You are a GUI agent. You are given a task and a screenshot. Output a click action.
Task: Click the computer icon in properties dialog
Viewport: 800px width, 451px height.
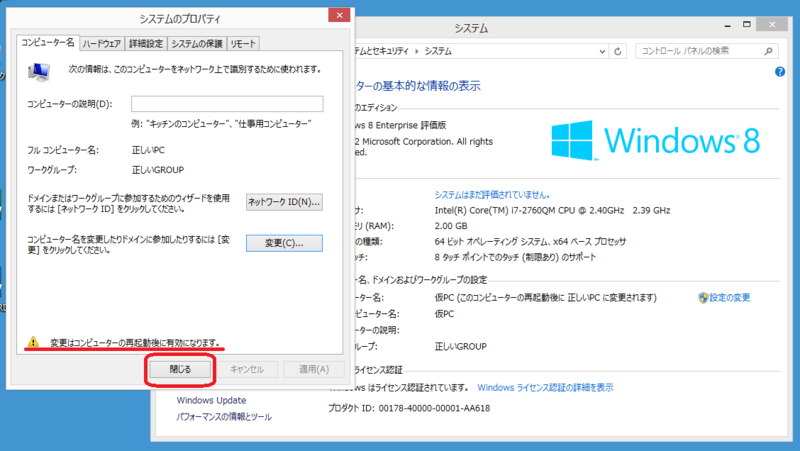(x=39, y=72)
